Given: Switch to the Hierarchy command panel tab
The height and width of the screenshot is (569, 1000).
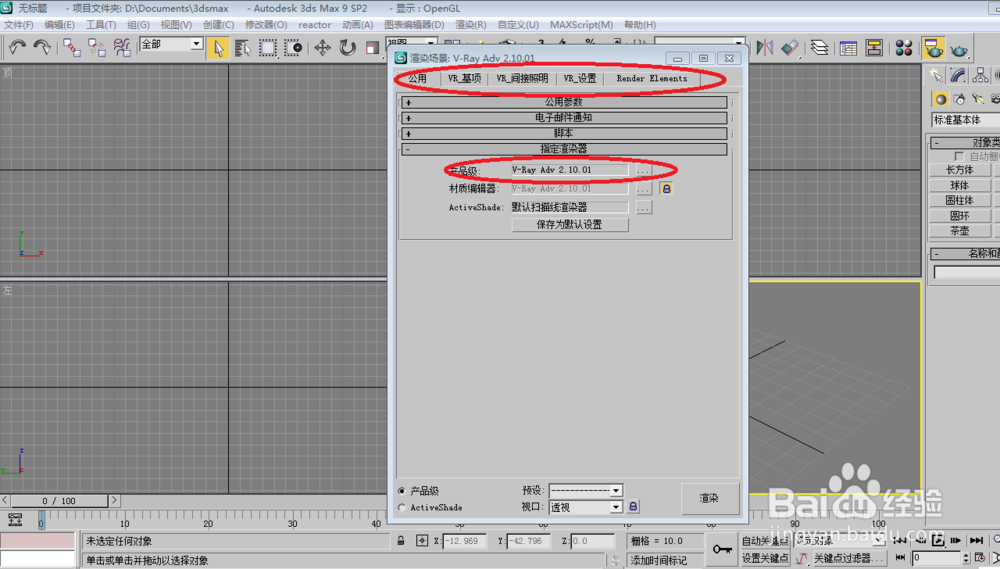Looking at the screenshot, I should pyautogui.click(x=980, y=75).
